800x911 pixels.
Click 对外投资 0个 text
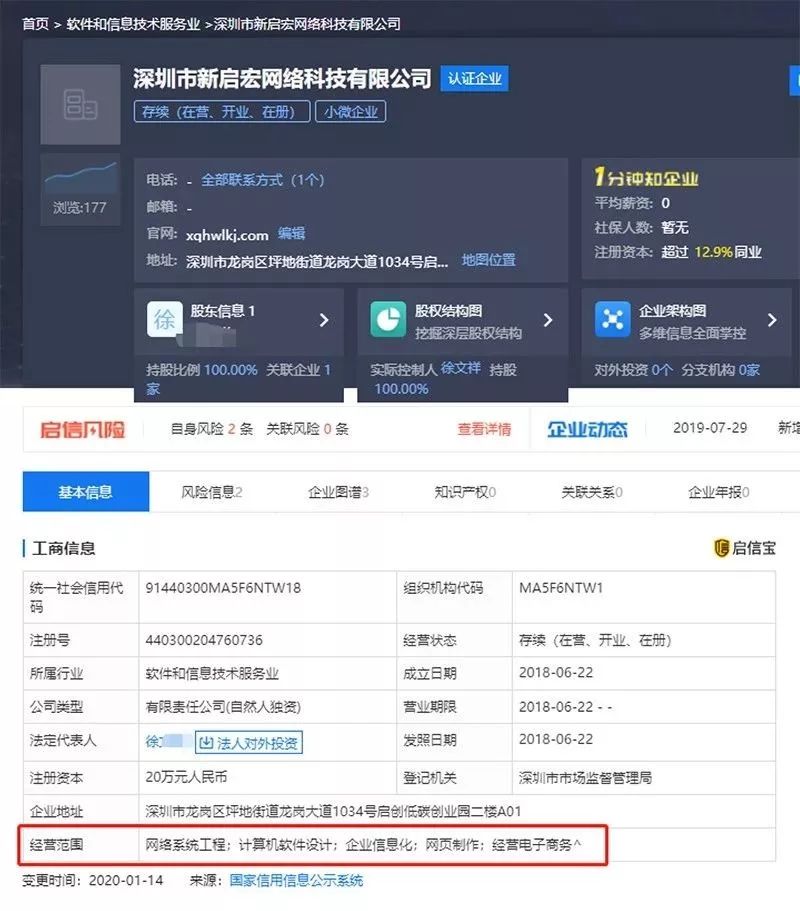click(633, 370)
